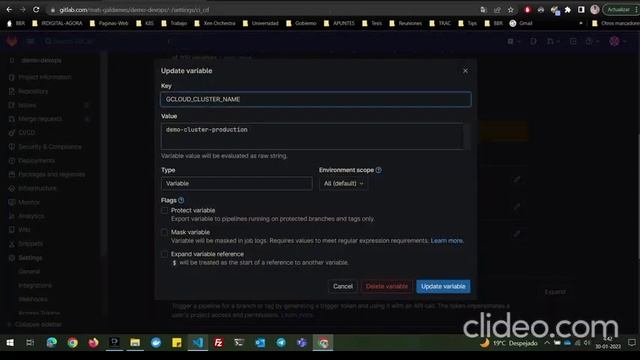The width and height of the screenshot is (640, 360).
Task: Show hidden system tray icons
Action: click(547, 342)
